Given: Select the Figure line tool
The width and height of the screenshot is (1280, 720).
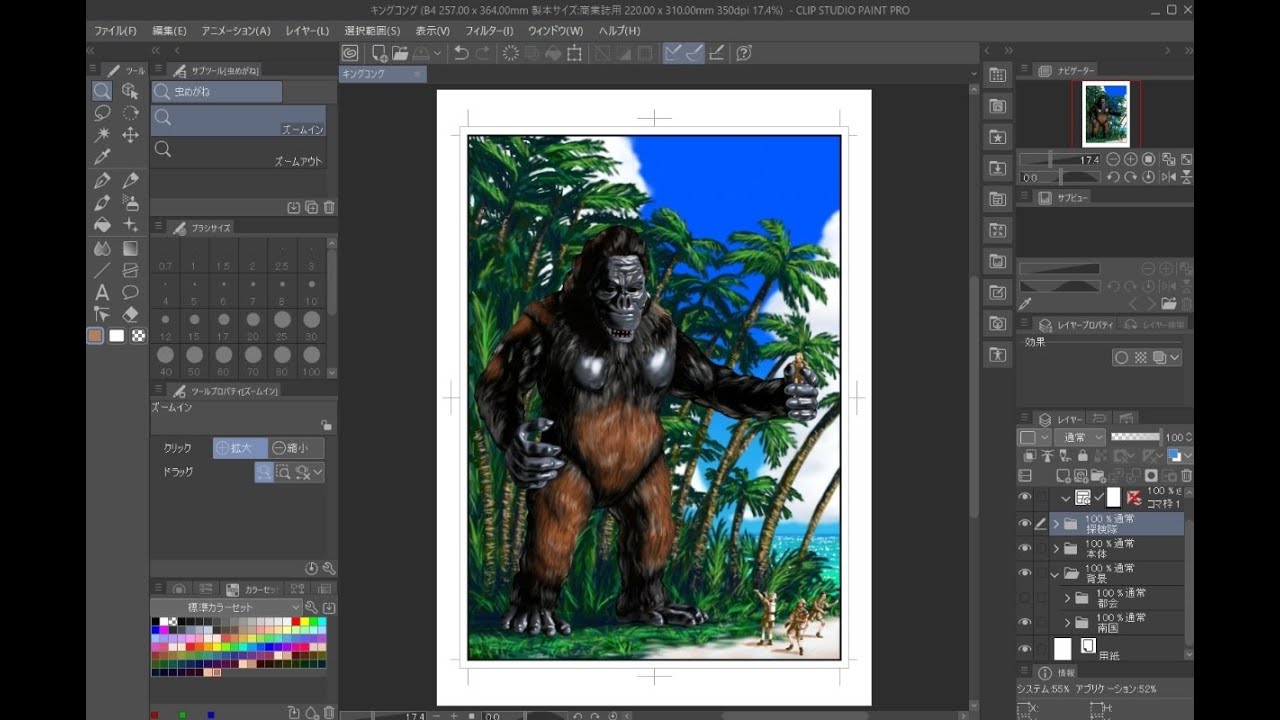Looking at the screenshot, I should [x=102, y=270].
